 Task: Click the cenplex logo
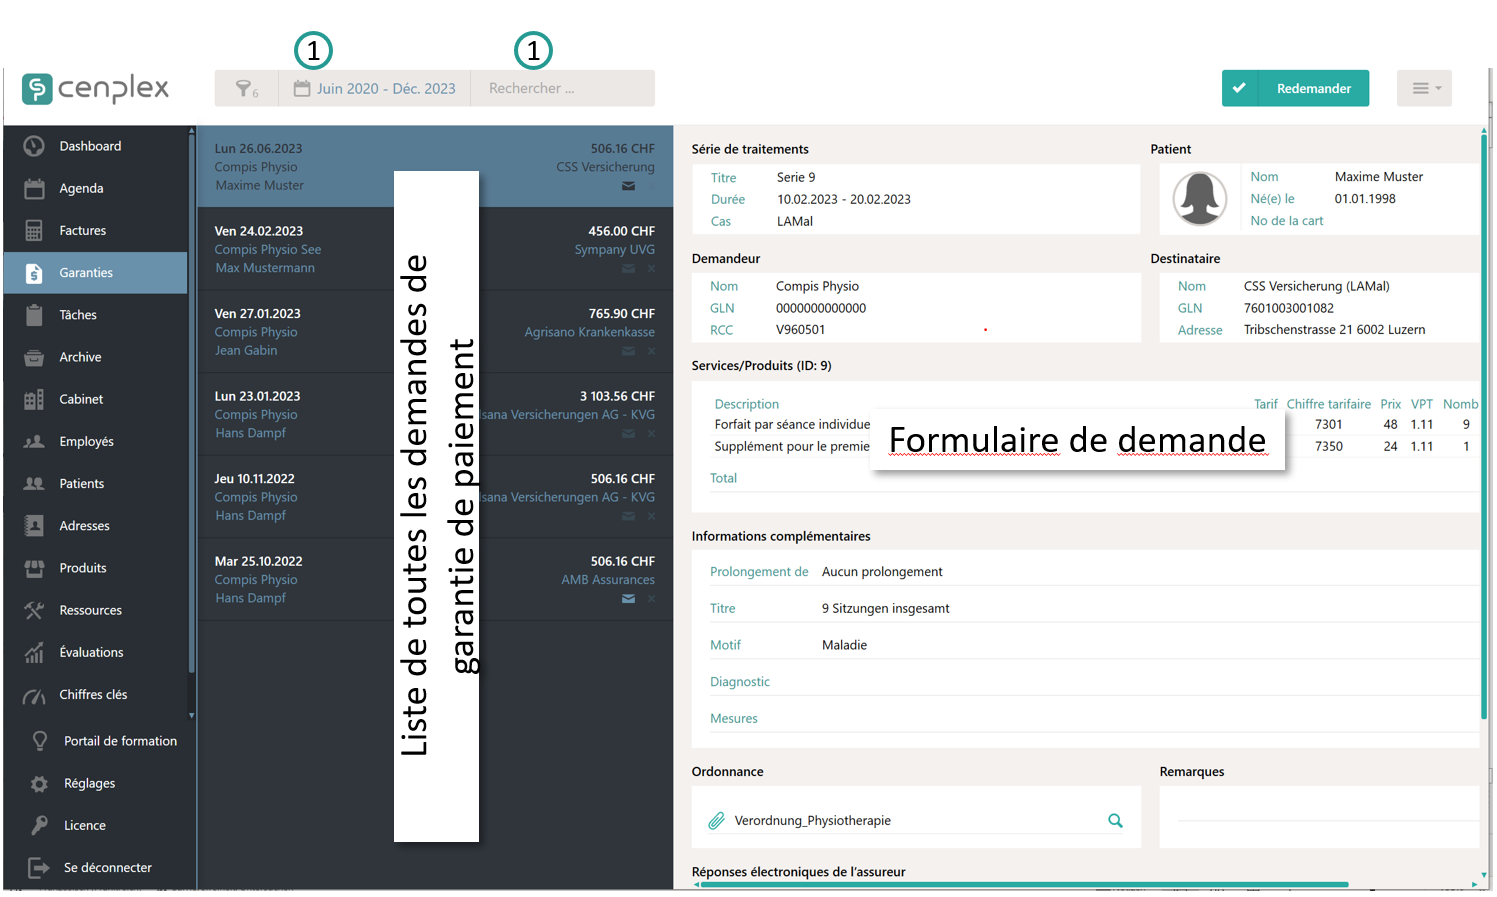pyautogui.click(x=96, y=89)
